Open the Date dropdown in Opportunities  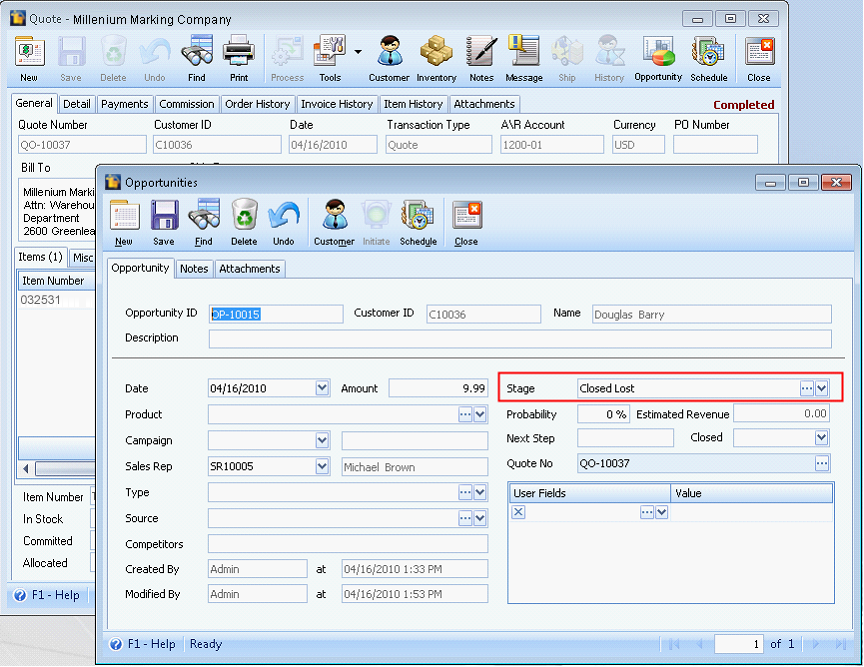pyautogui.click(x=322, y=388)
